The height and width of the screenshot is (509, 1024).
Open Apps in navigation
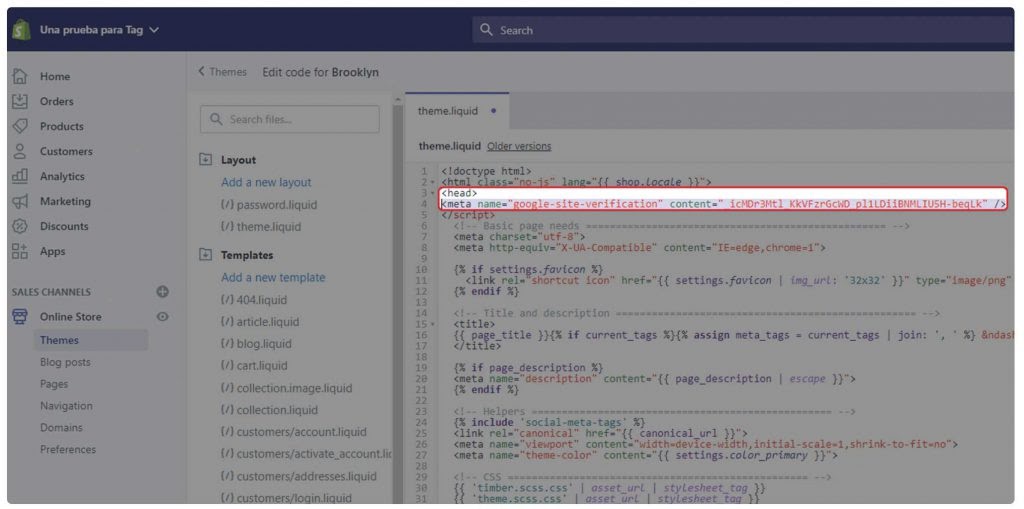coord(53,251)
